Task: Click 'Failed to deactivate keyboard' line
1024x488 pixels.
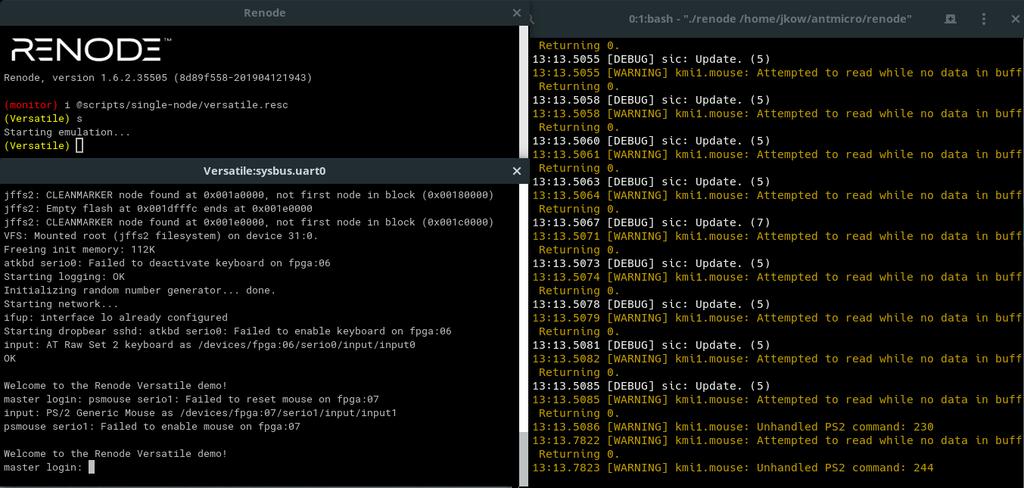Action: [167, 263]
